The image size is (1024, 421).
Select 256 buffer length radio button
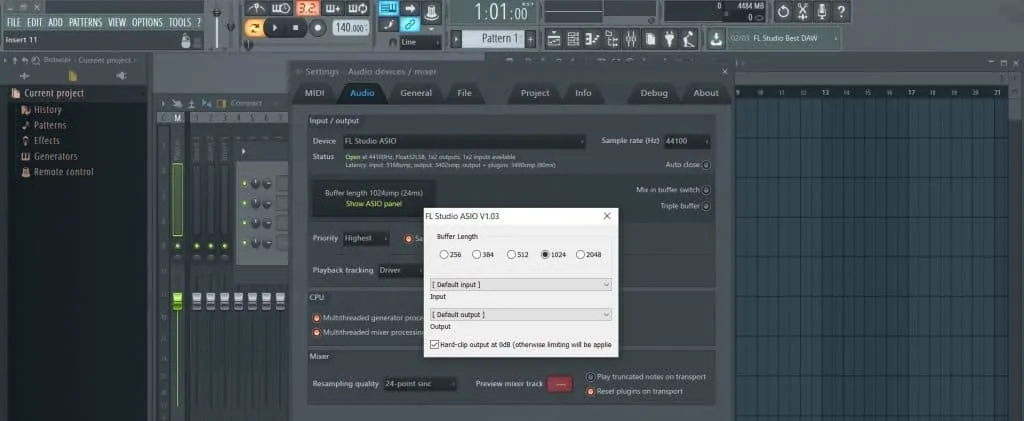[444, 255]
